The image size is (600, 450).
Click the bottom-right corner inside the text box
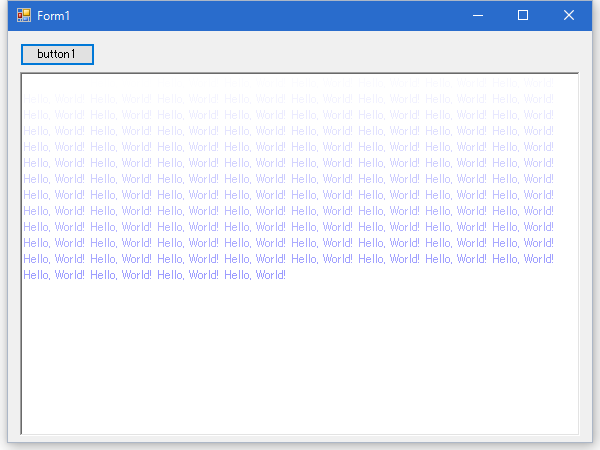pyautogui.click(x=572, y=428)
